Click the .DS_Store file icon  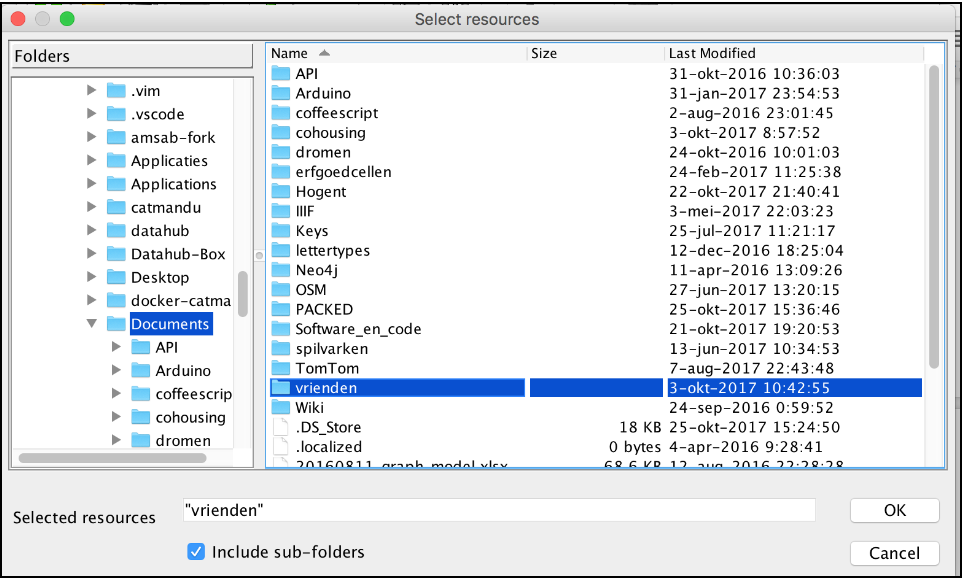(280, 427)
